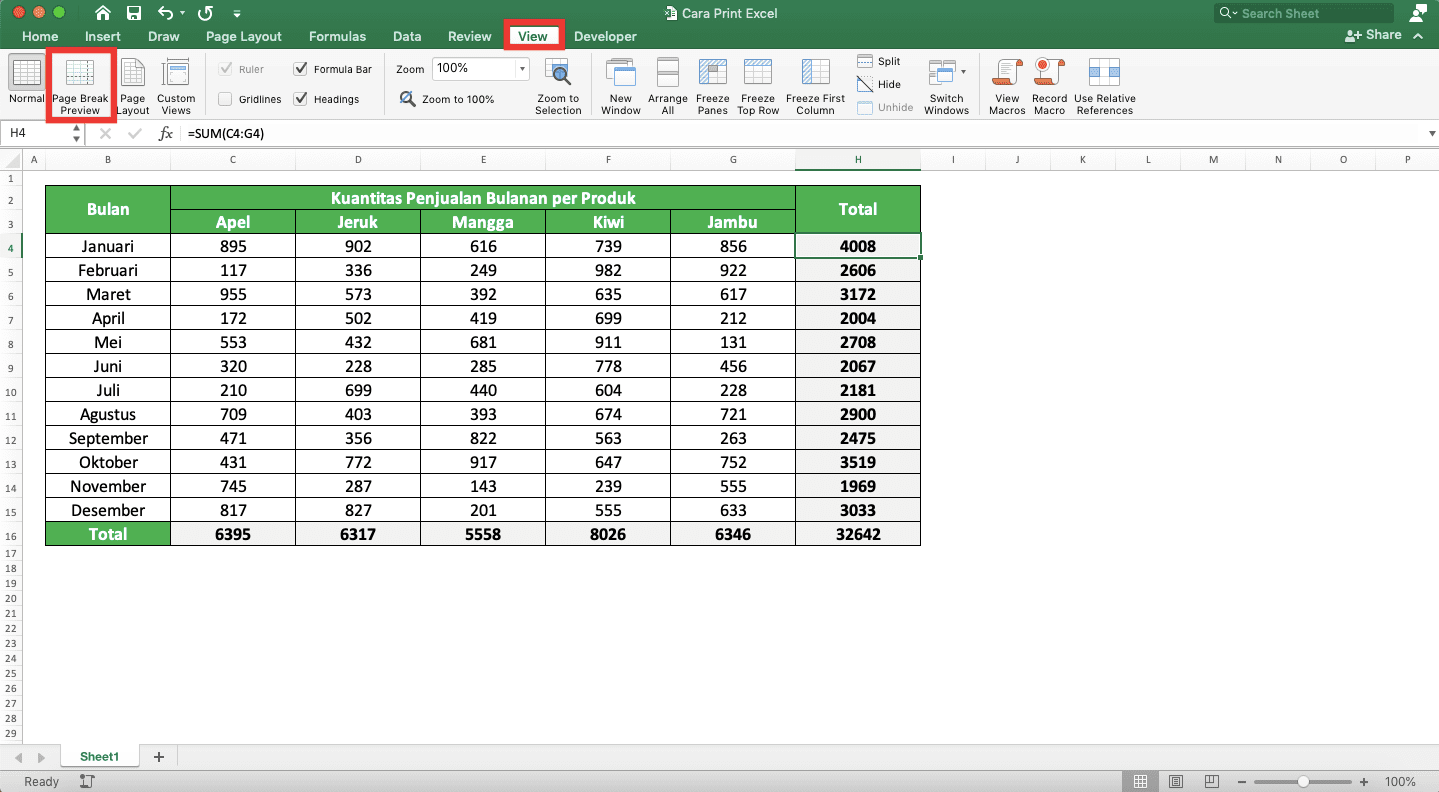Click the zoom slider handle
This screenshot has width=1439, height=792.
(x=1303, y=782)
